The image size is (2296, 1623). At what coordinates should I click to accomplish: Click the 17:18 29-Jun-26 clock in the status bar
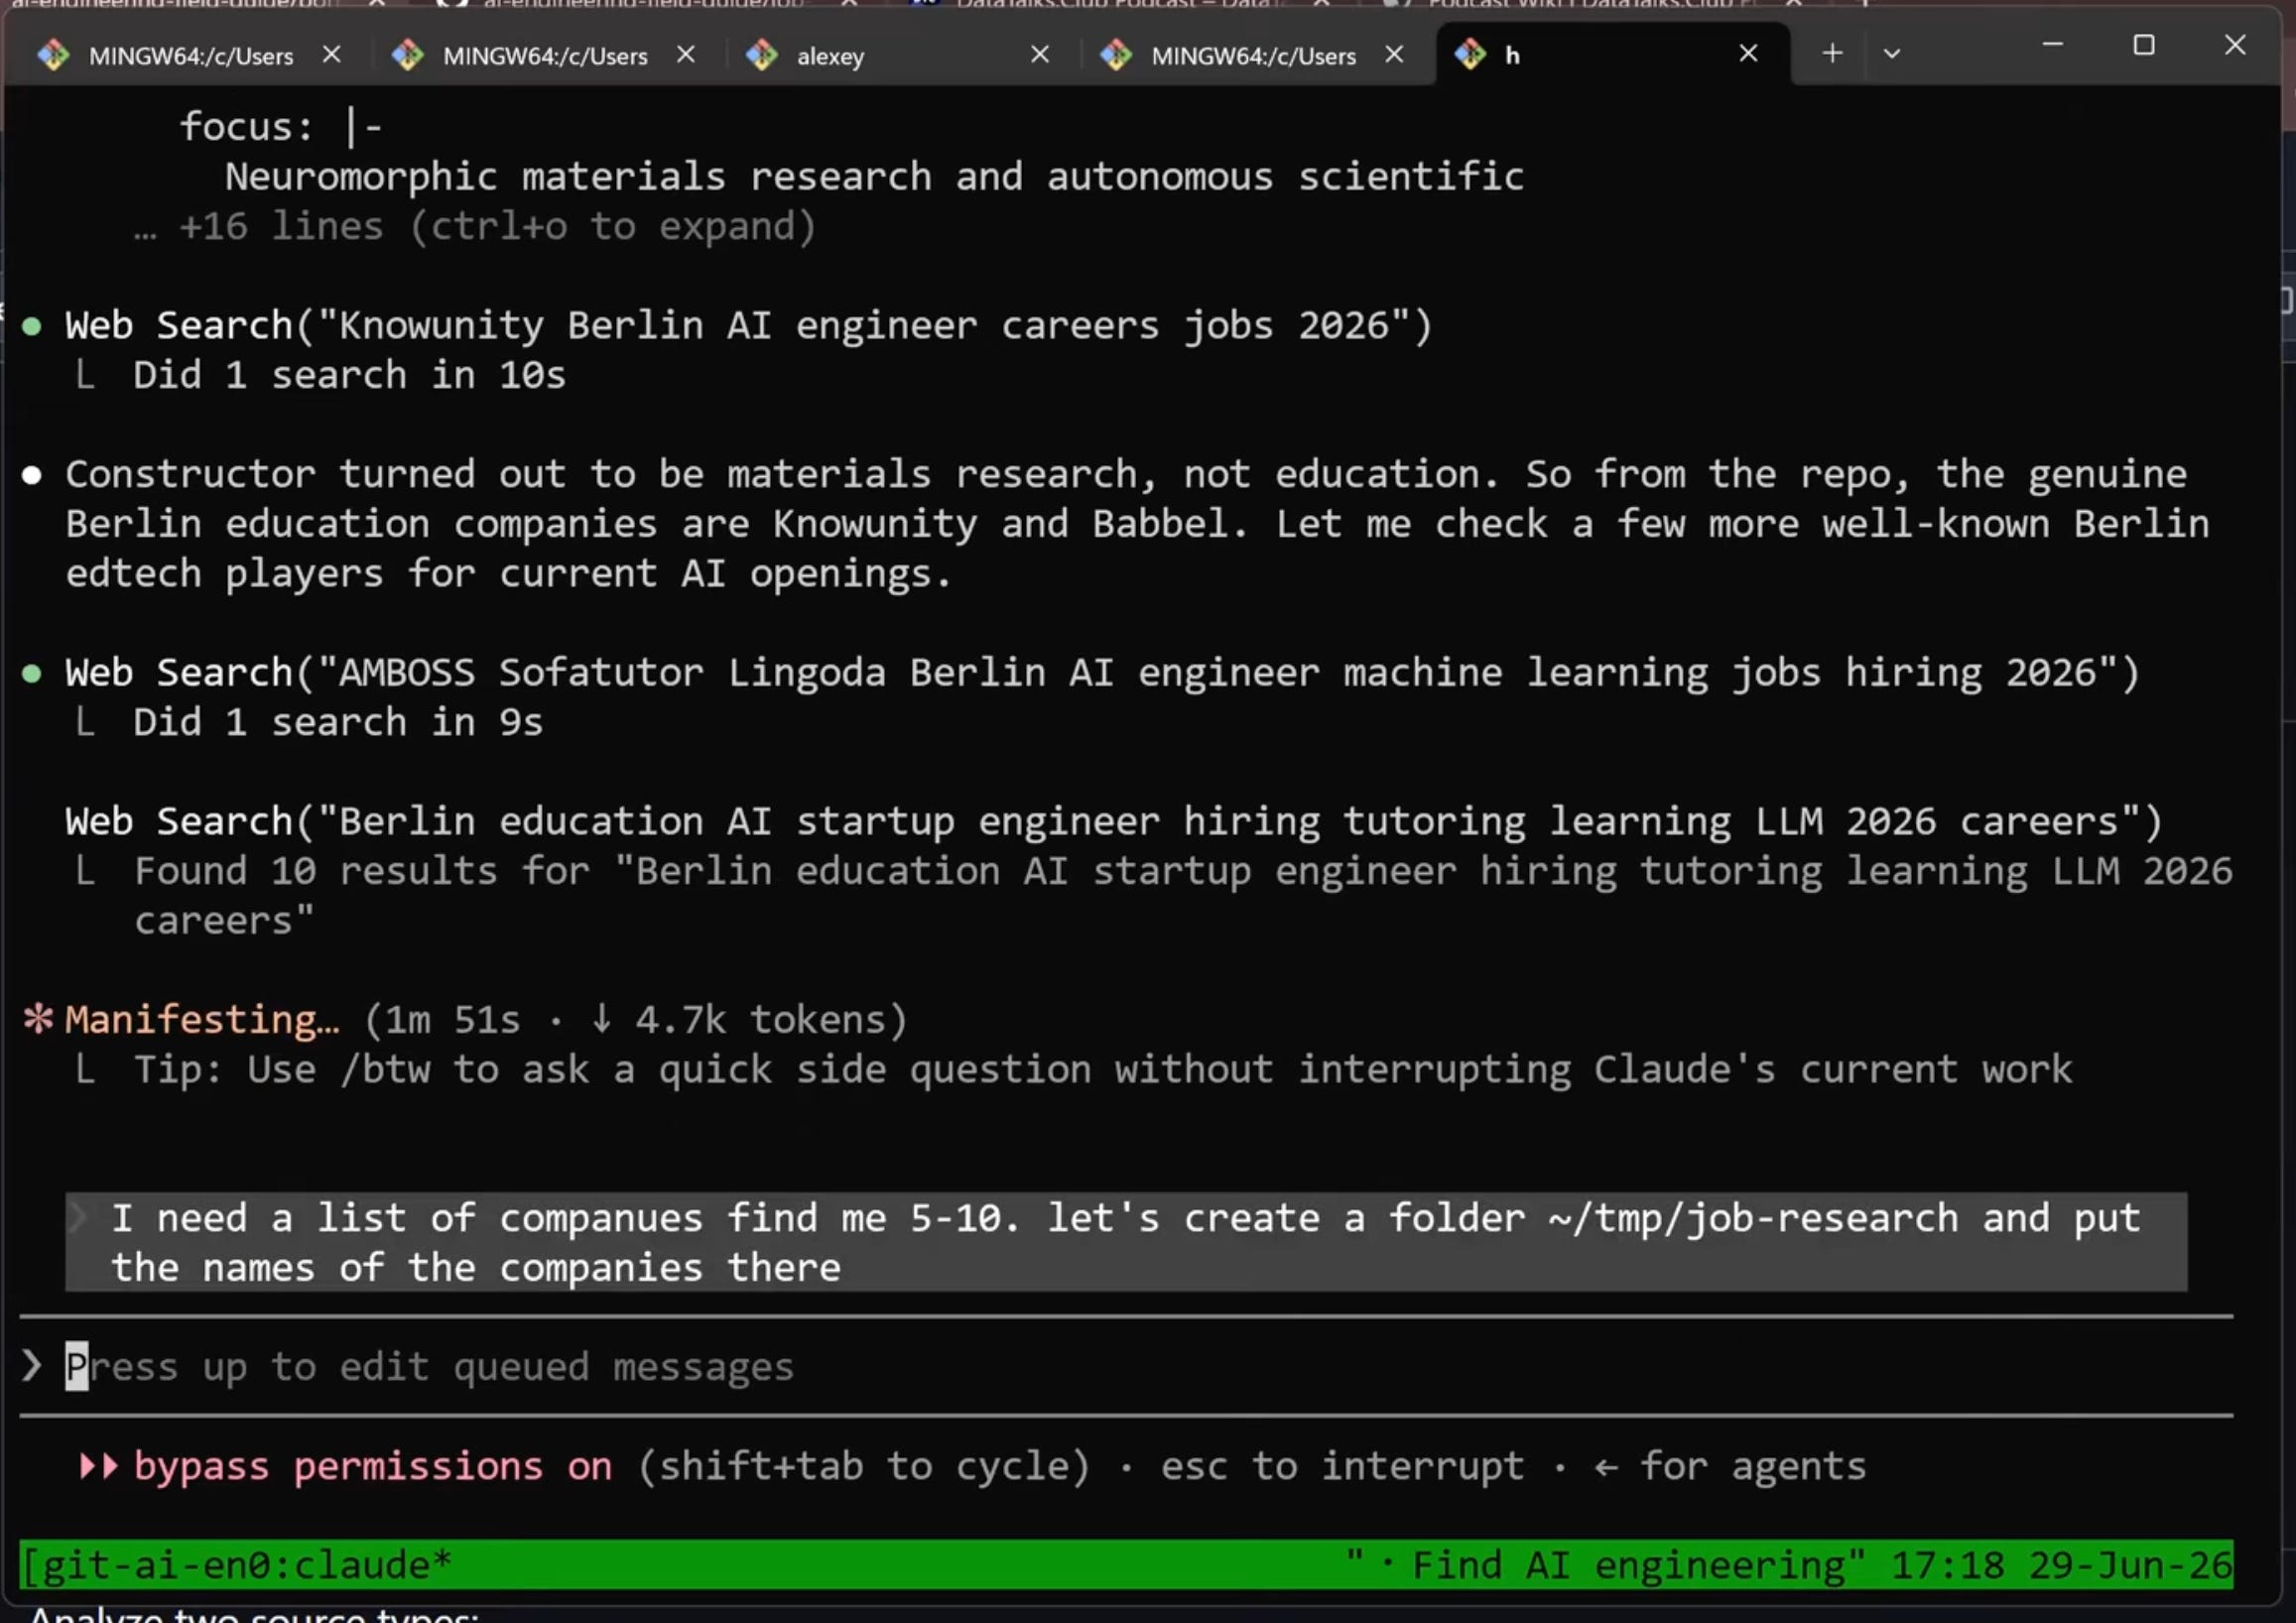(2061, 1565)
